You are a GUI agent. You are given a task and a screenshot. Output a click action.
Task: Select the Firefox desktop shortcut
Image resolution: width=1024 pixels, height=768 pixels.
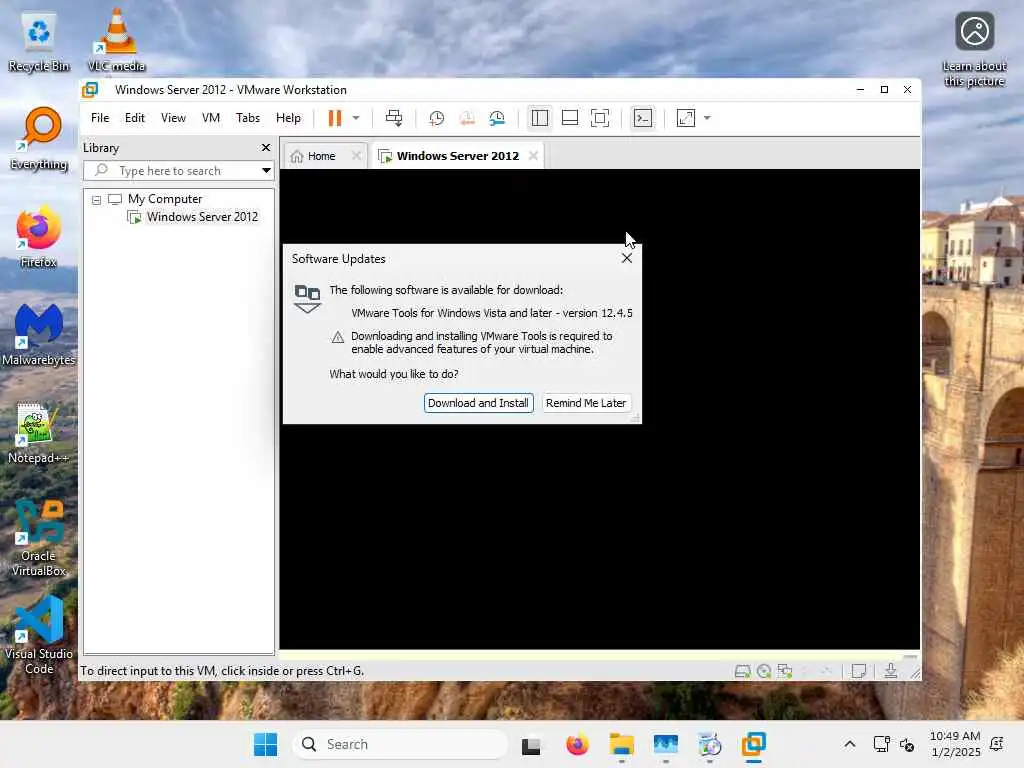pyautogui.click(x=39, y=236)
